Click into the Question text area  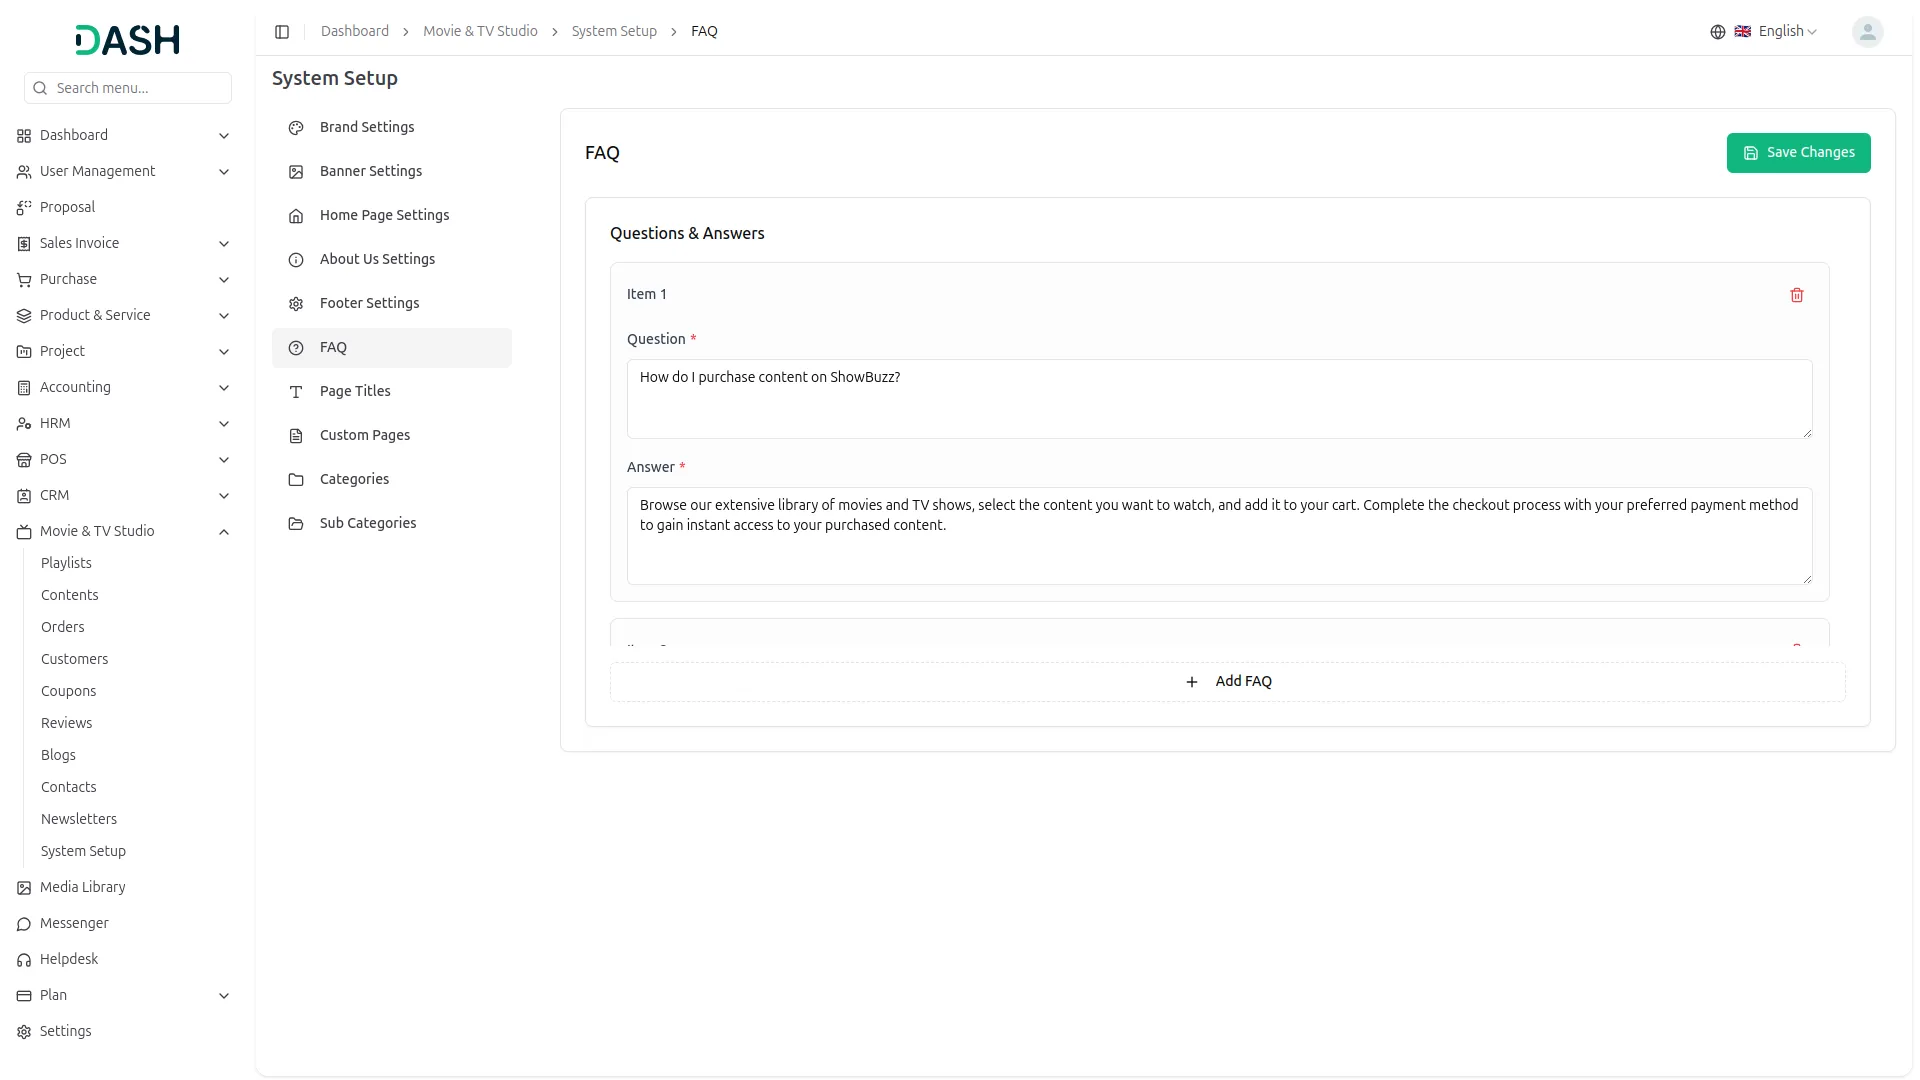pyautogui.click(x=1218, y=399)
